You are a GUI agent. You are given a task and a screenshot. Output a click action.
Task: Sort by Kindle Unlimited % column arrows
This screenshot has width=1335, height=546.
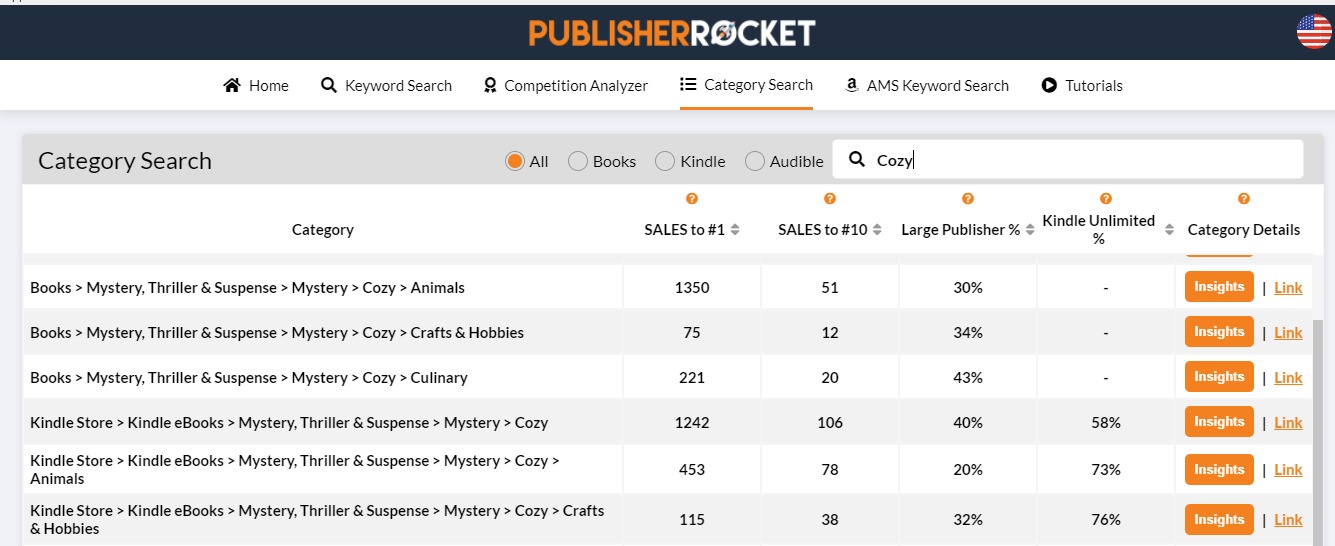point(1169,230)
